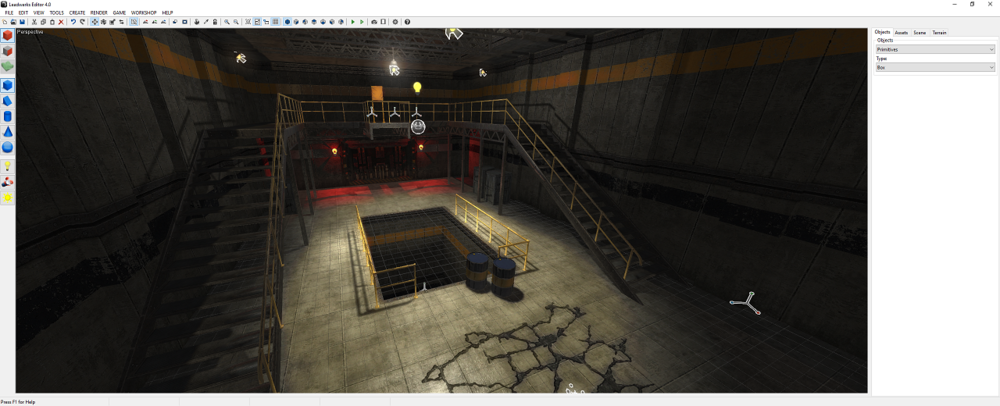Open the WORKSHOP menu
1000x406 pixels.
coord(143,13)
